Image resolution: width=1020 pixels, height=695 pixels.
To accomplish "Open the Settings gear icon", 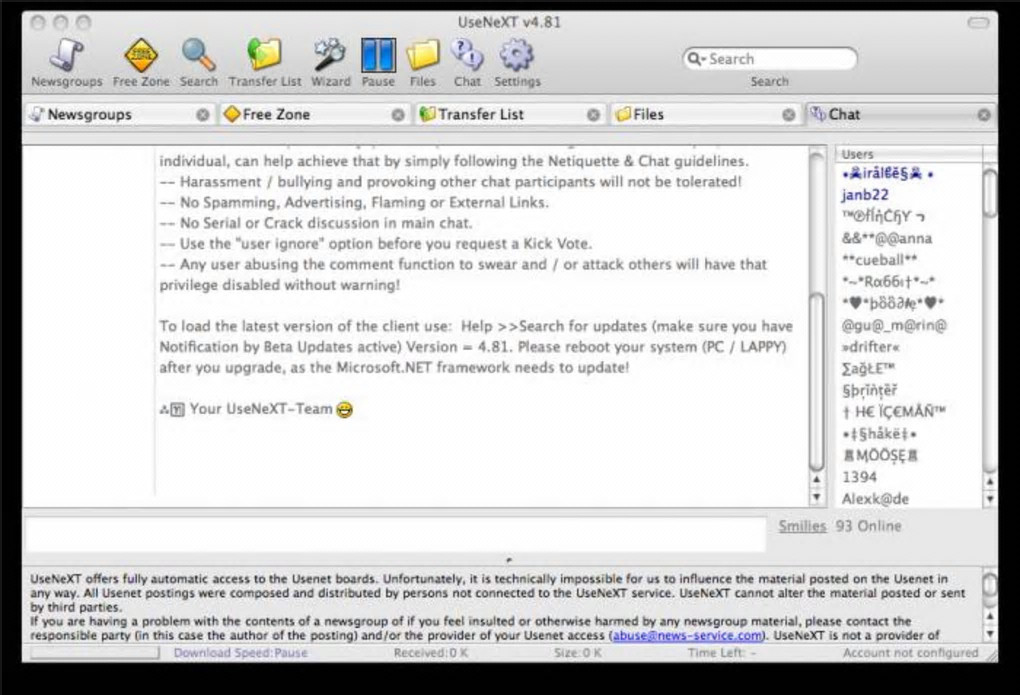I will pyautogui.click(x=517, y=62).
